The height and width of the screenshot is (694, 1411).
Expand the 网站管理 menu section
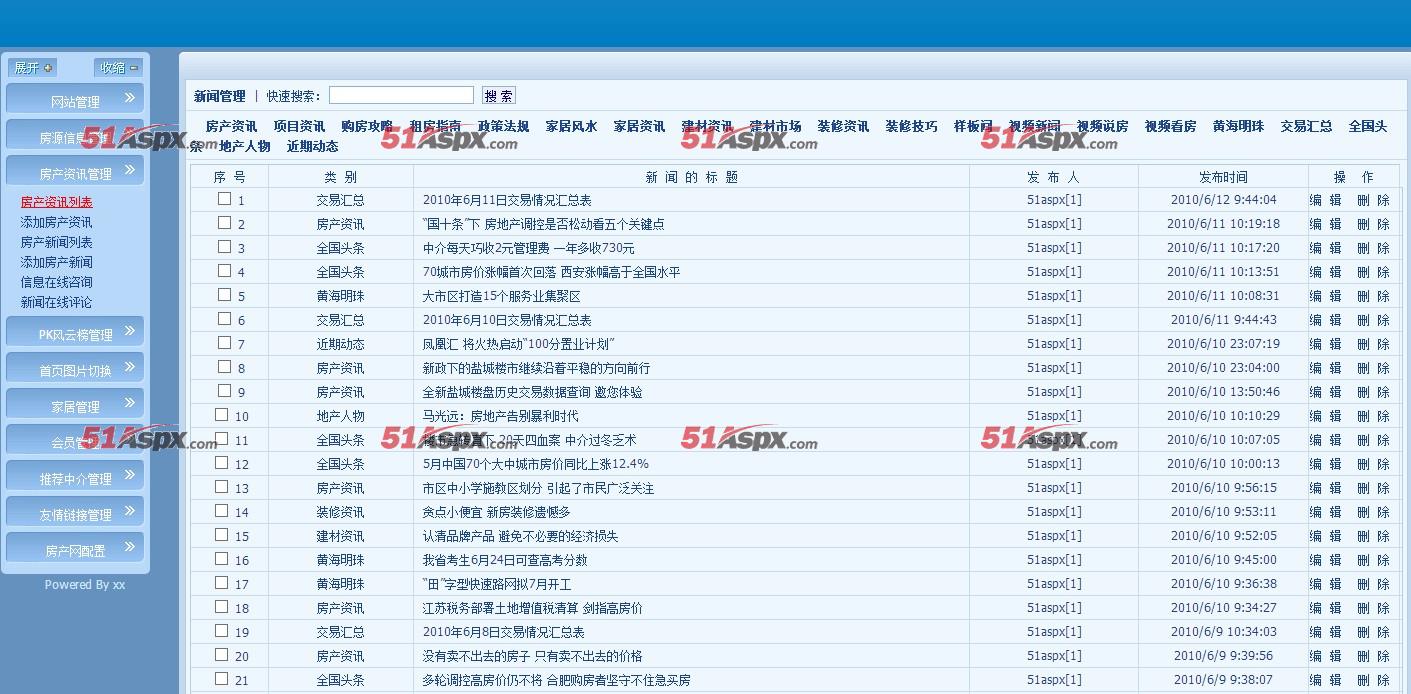click(74, 98)
